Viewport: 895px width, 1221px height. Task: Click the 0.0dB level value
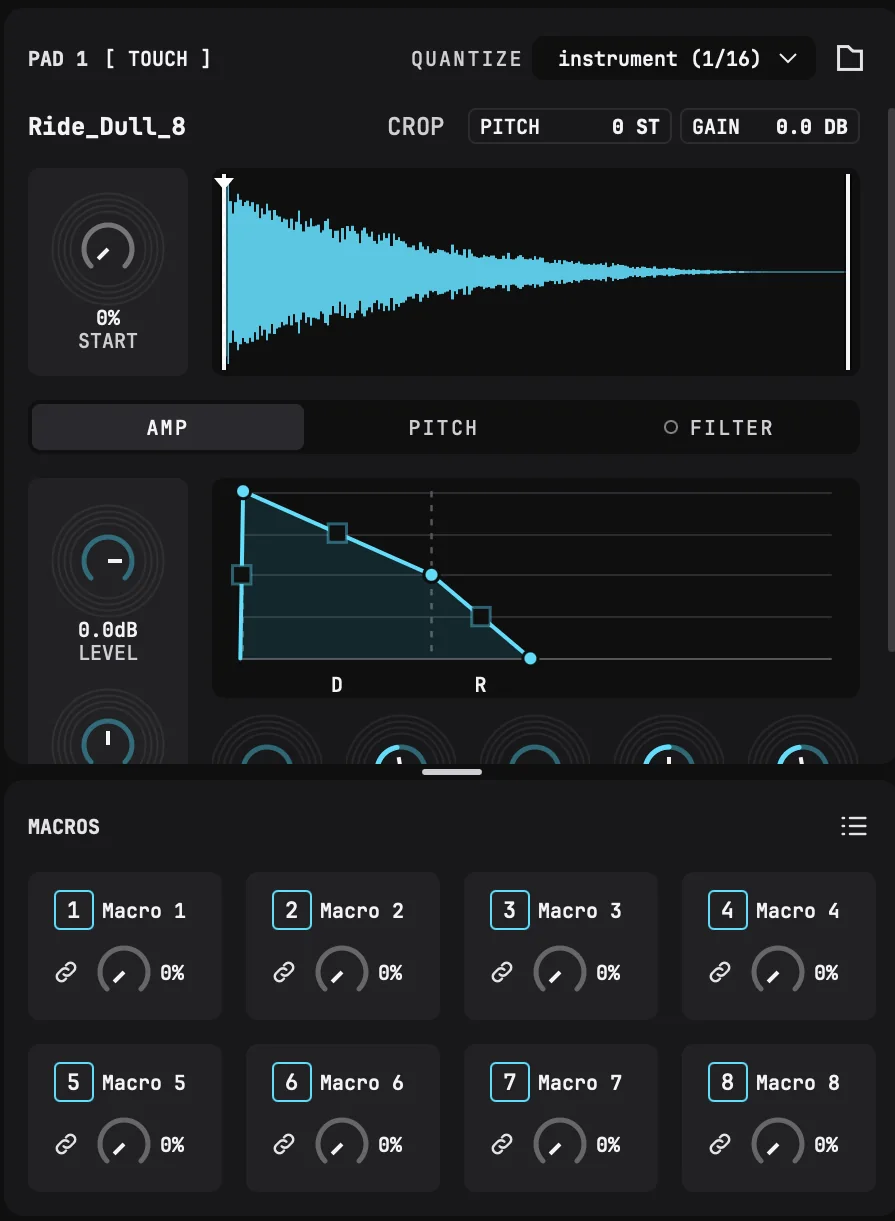[x=108, y=630]
